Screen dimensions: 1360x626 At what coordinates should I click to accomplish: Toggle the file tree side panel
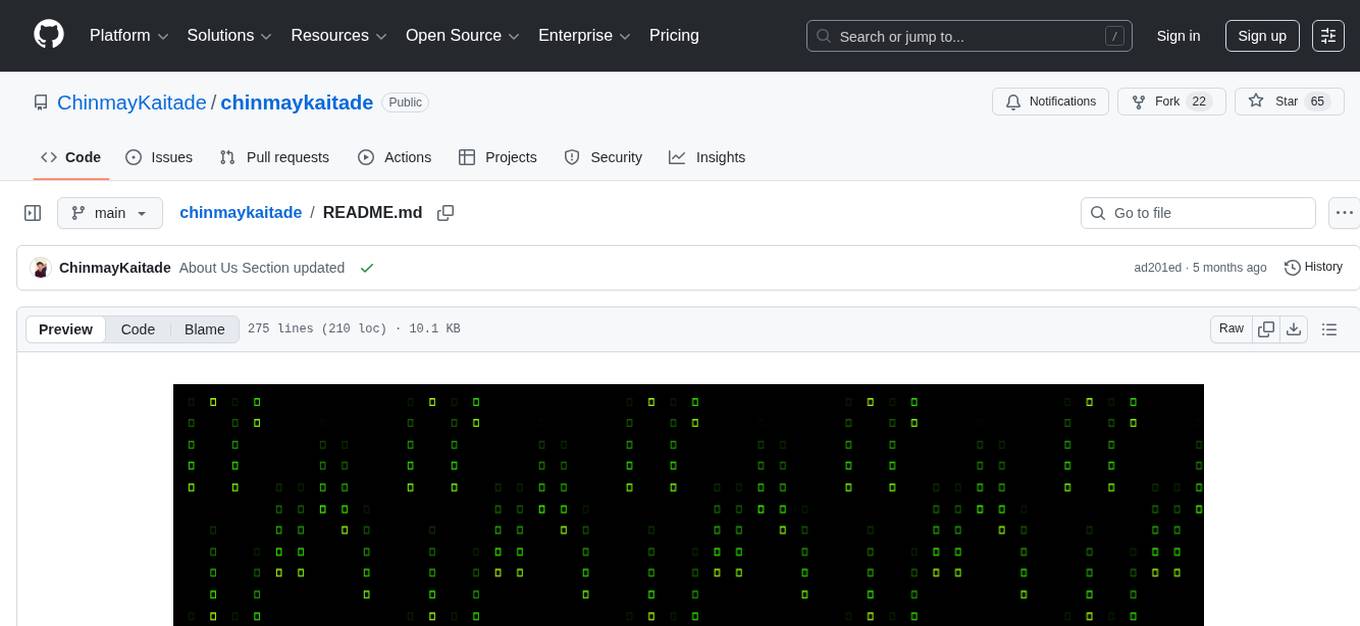coord(33,213)
